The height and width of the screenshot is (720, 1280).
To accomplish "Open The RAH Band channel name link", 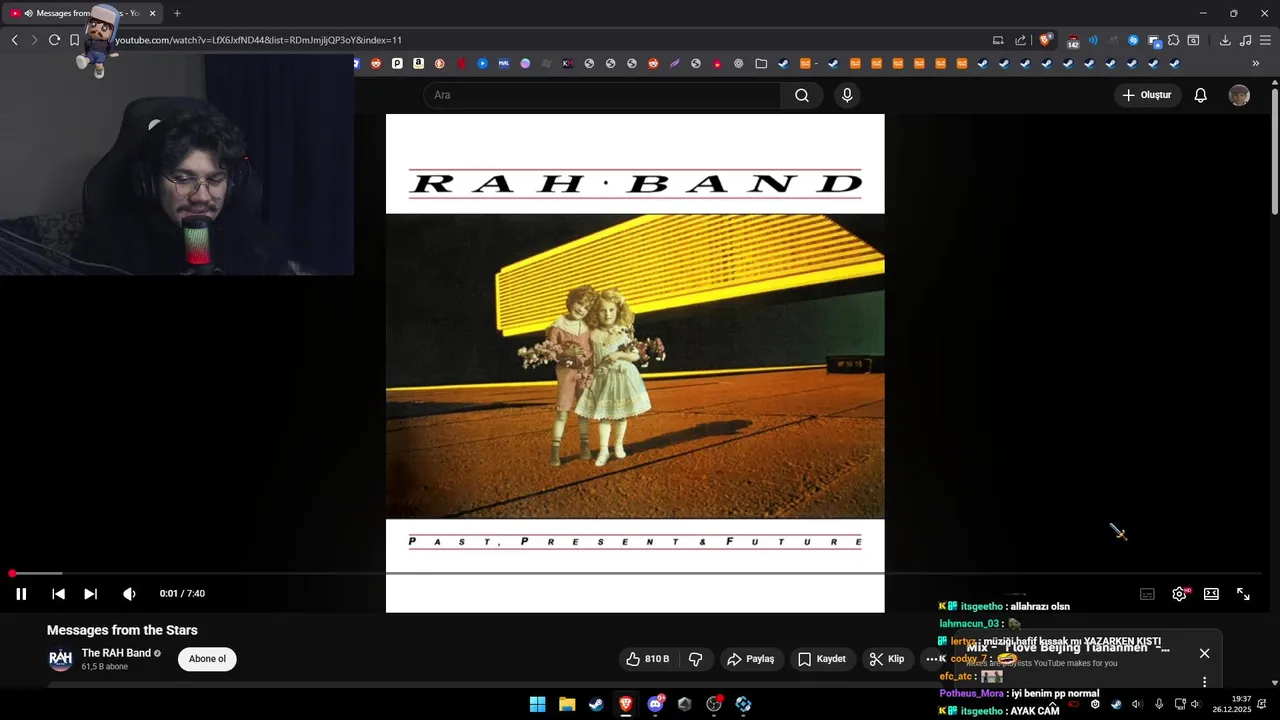I will 116,653.
